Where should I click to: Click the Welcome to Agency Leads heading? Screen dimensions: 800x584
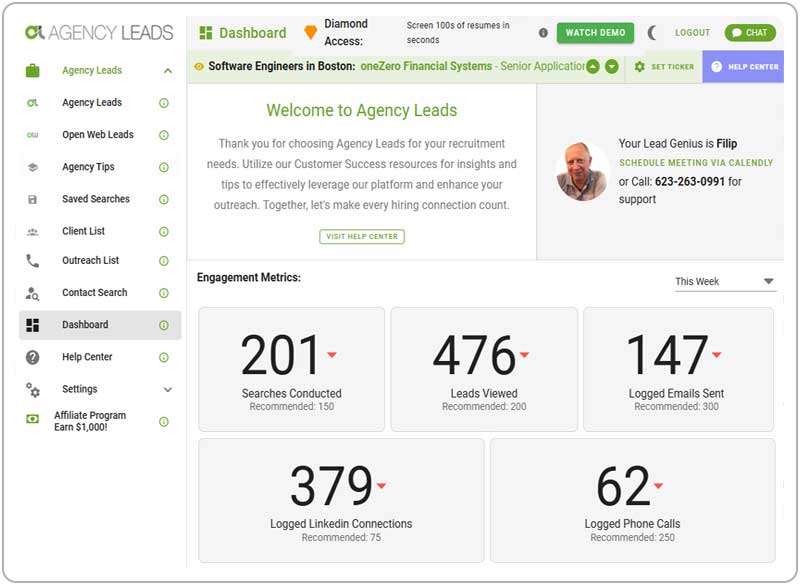click(x=362, y=110)
